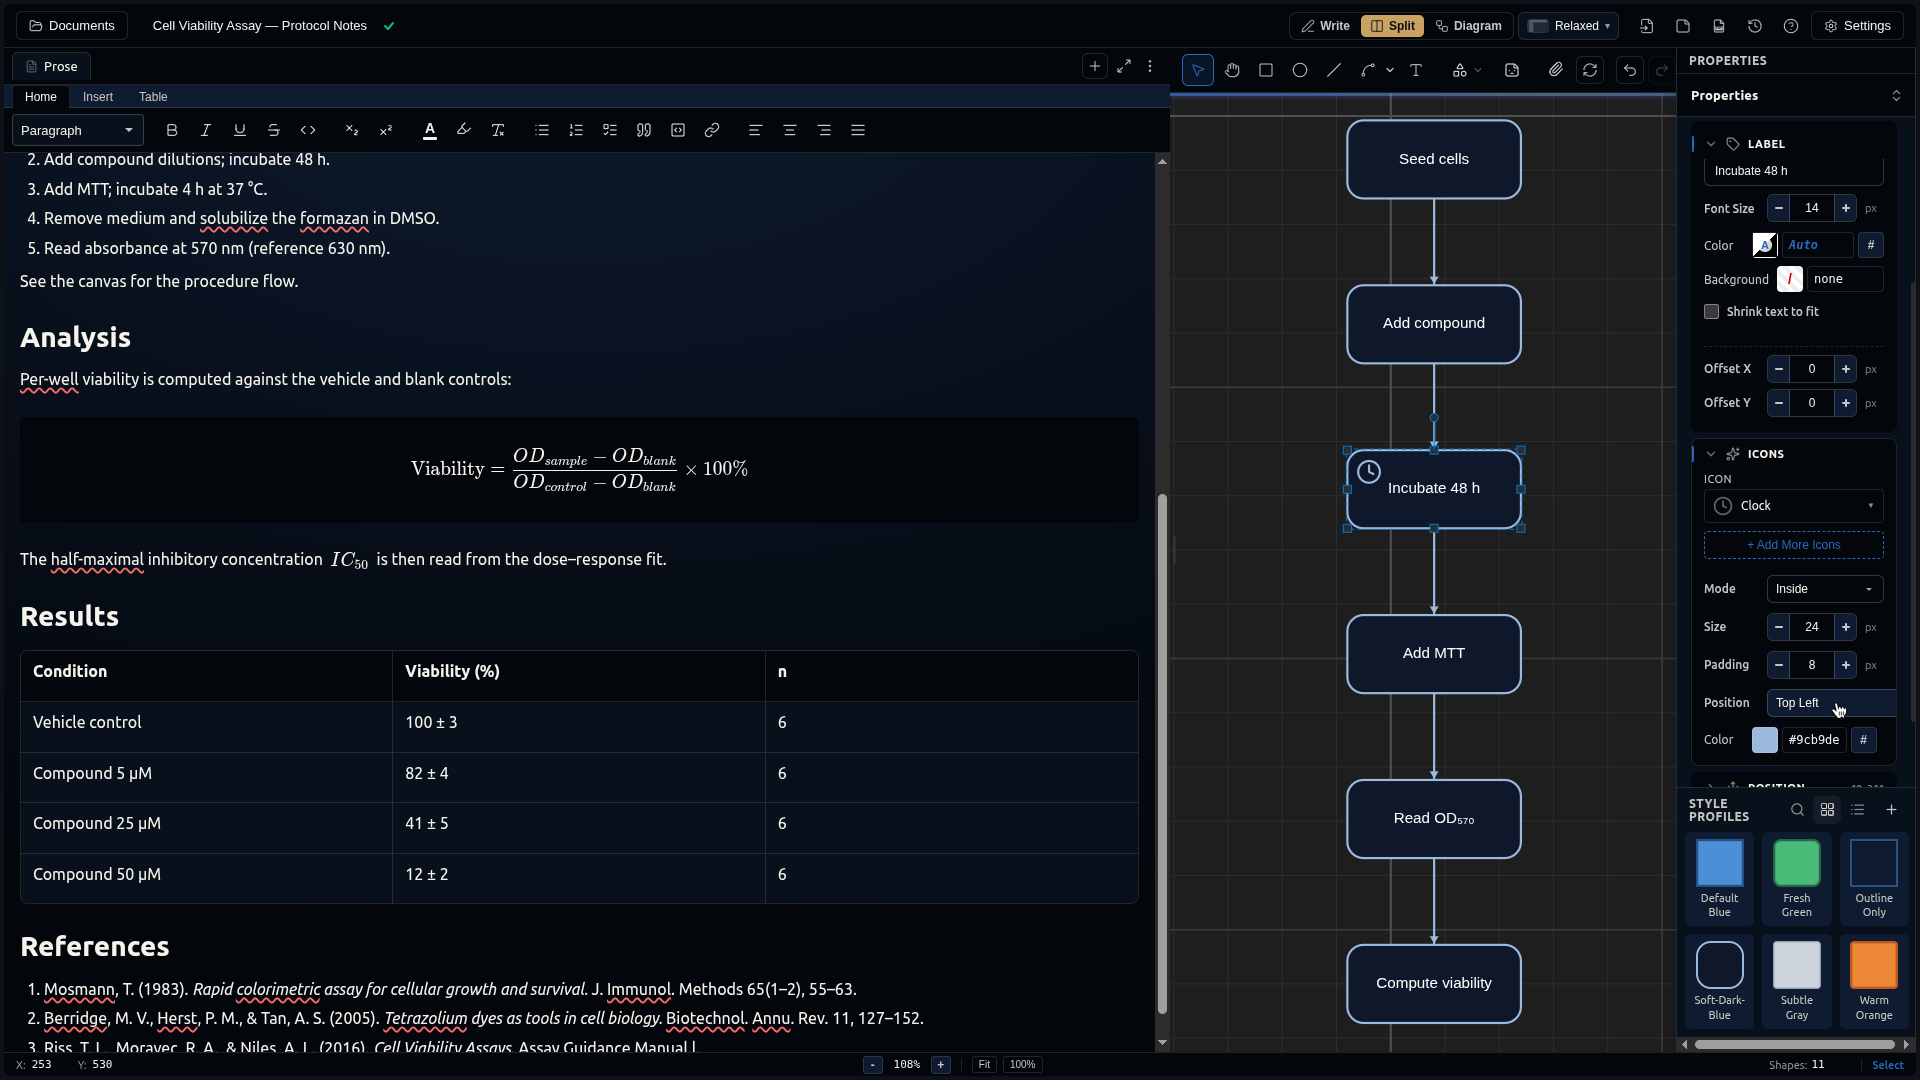This screenshot has width=1920, height=1080.
Task: Align text to center
Action: coord(790,130)
